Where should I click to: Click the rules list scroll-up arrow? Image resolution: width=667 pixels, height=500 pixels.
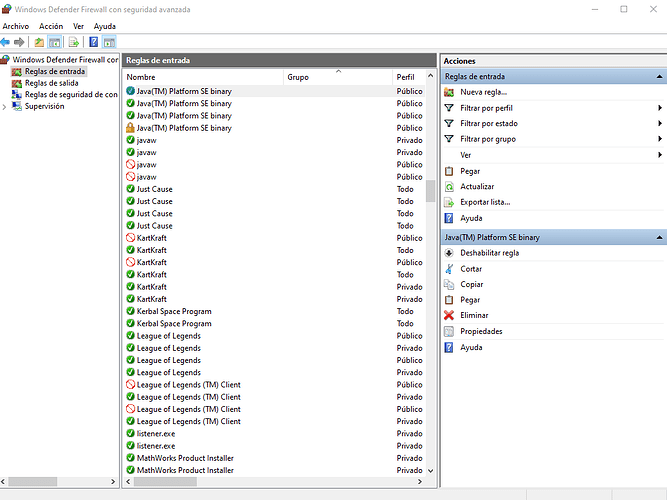click(x=430, y=76)
